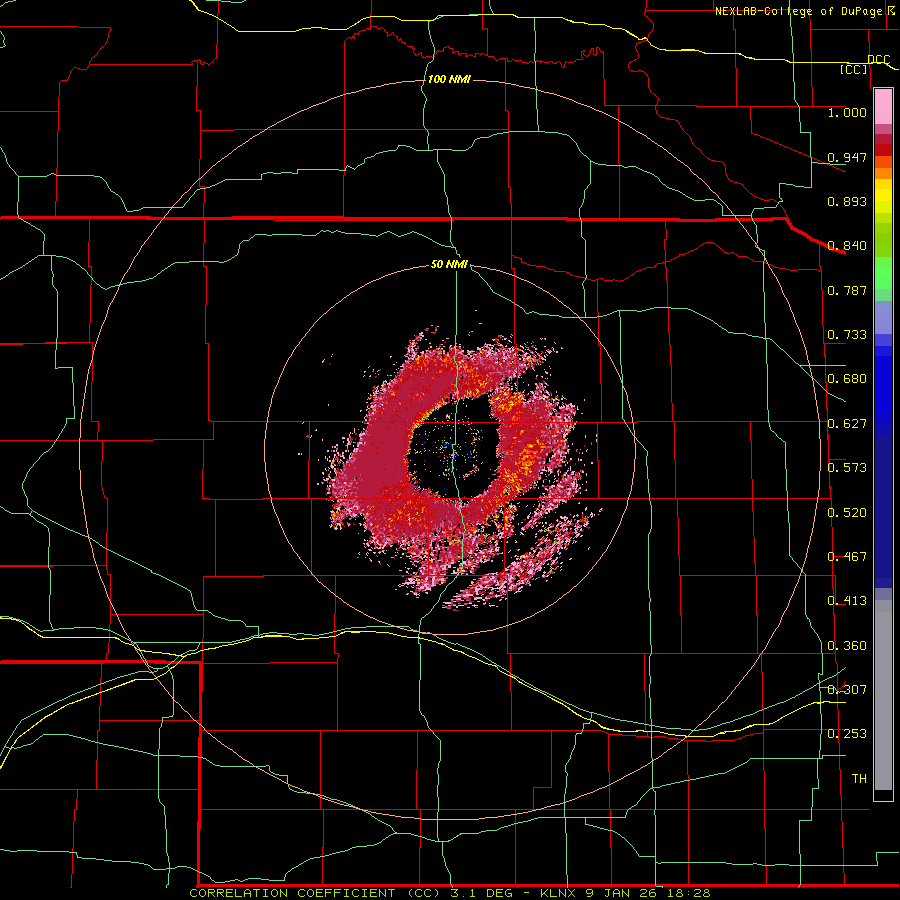Click the 9 JAN 26 18:28 timestamp
The height and width of the screenshot is (900, 900).
648,893
